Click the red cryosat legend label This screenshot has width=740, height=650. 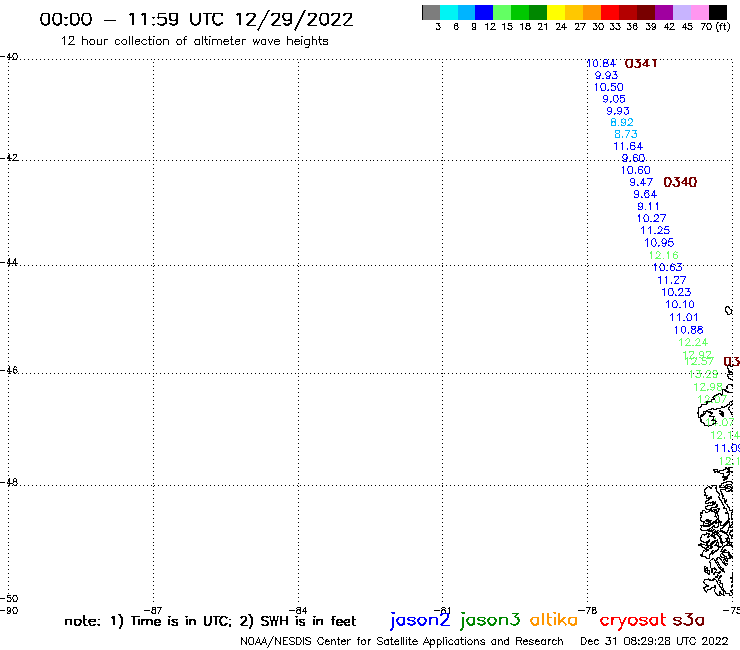(633, 620)
